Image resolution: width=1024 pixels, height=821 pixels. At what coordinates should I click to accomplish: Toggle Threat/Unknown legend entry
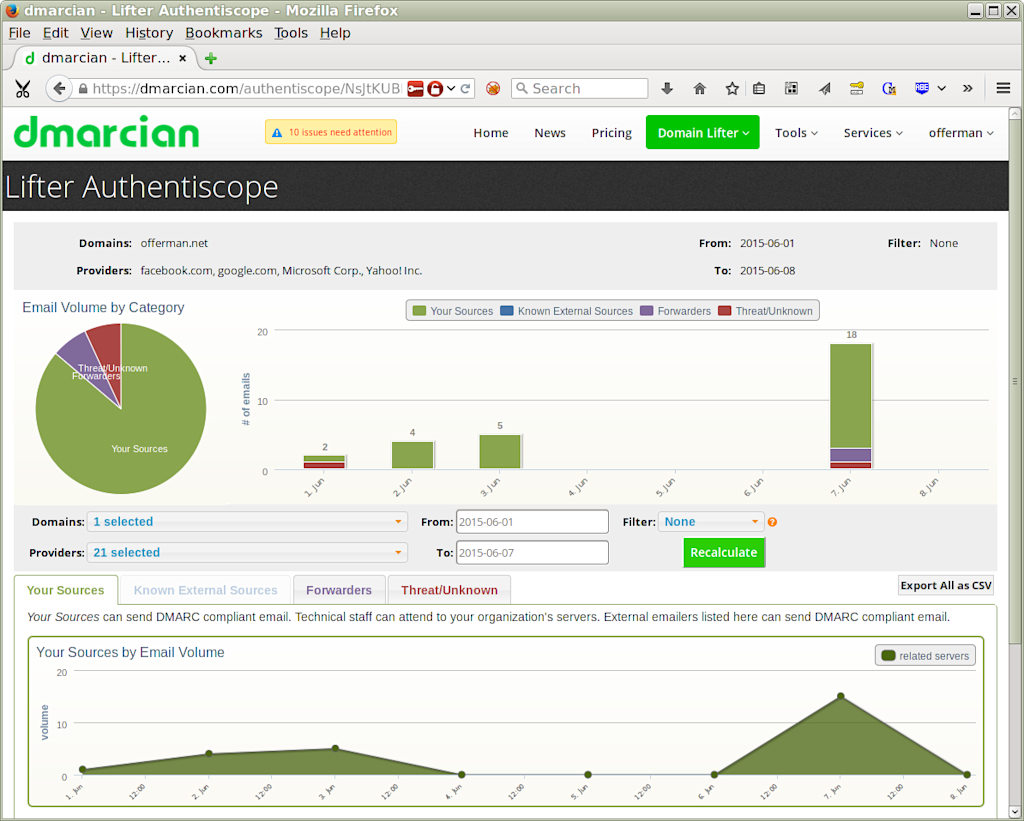click(765, 311)
